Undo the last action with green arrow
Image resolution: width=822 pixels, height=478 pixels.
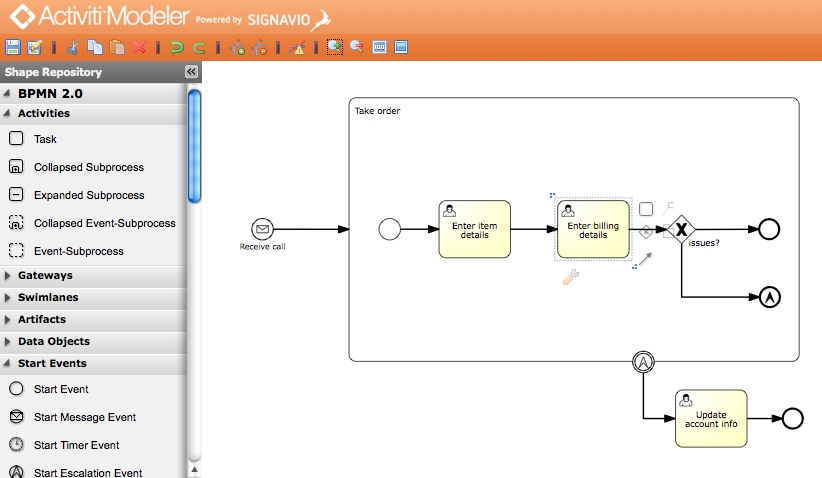click(x=177, y=47)
